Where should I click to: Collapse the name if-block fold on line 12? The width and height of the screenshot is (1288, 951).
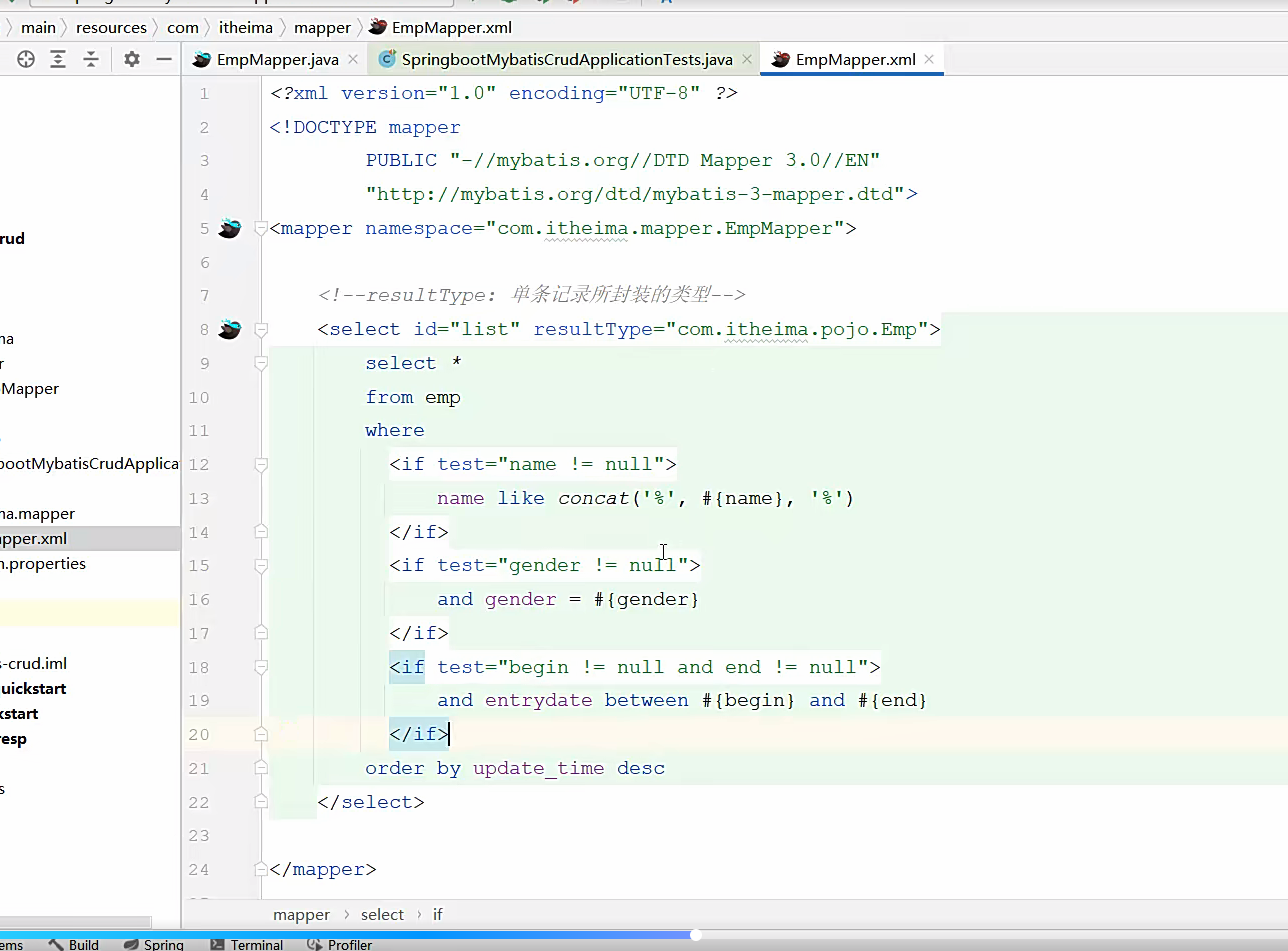[261, 464]
